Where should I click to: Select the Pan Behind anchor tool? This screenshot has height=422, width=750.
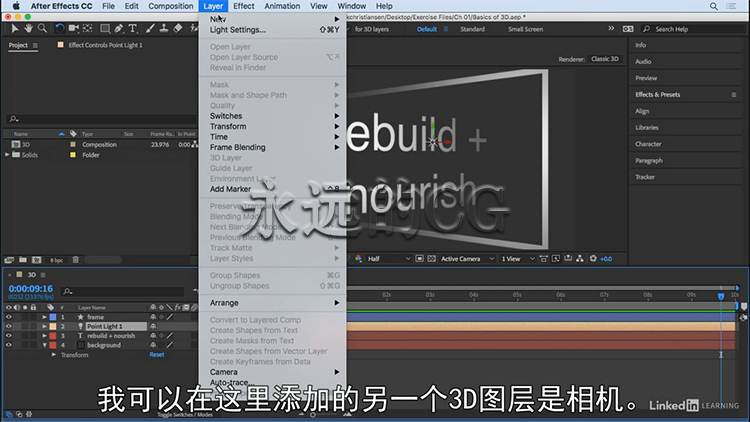(88, 29)
